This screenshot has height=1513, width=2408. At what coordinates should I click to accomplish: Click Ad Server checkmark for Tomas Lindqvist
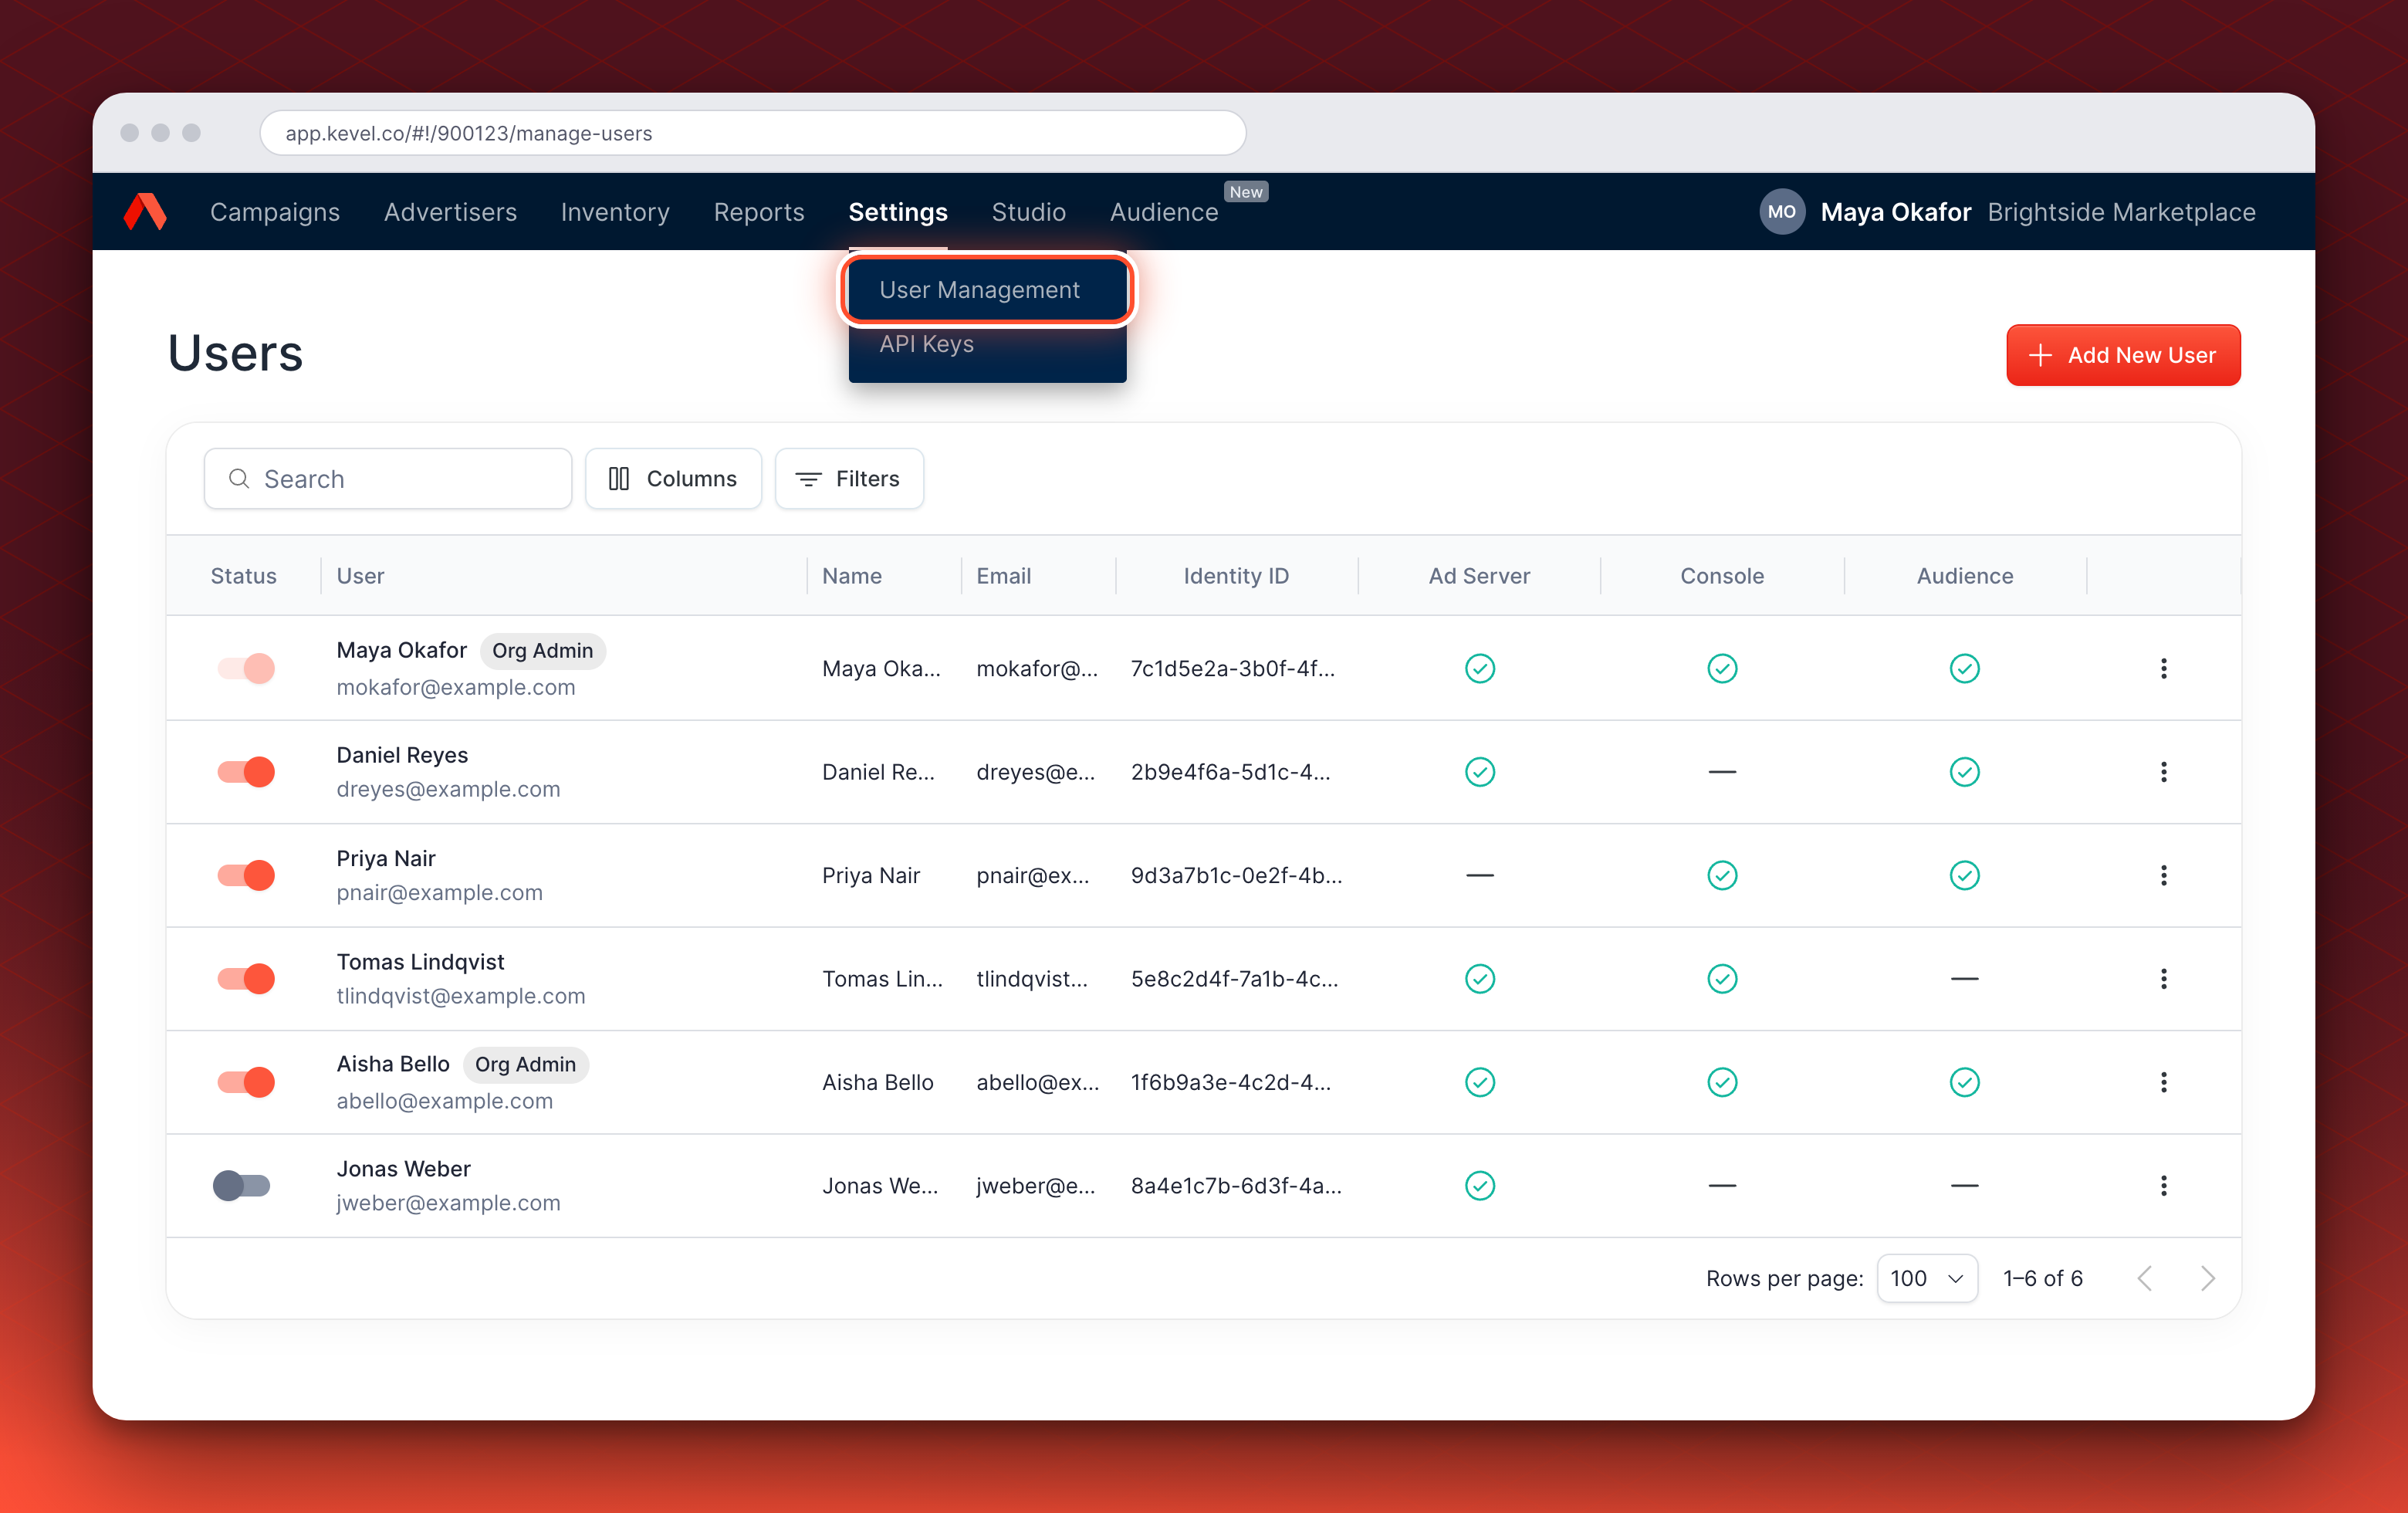coord(1479,979)
